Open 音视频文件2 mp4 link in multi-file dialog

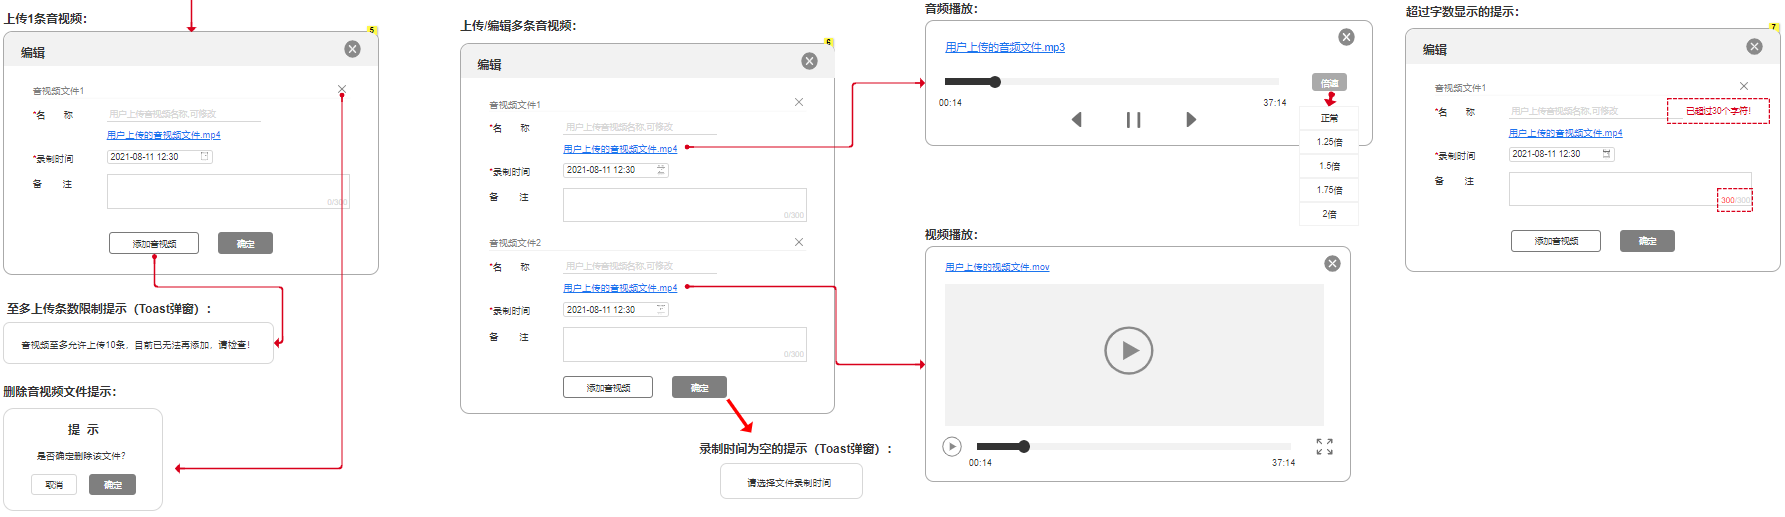[x=620, y=288]
